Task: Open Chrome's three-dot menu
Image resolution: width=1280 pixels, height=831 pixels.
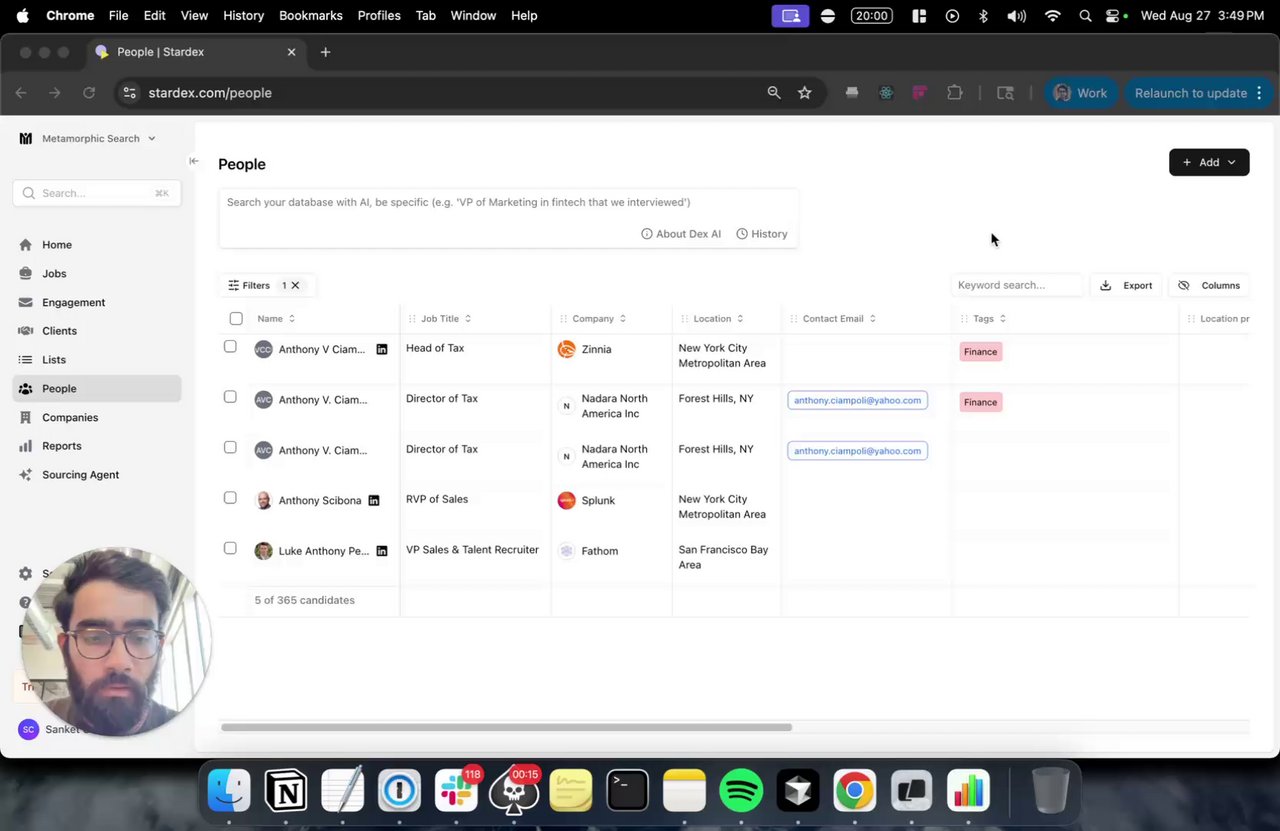Action: [1259, 93]
